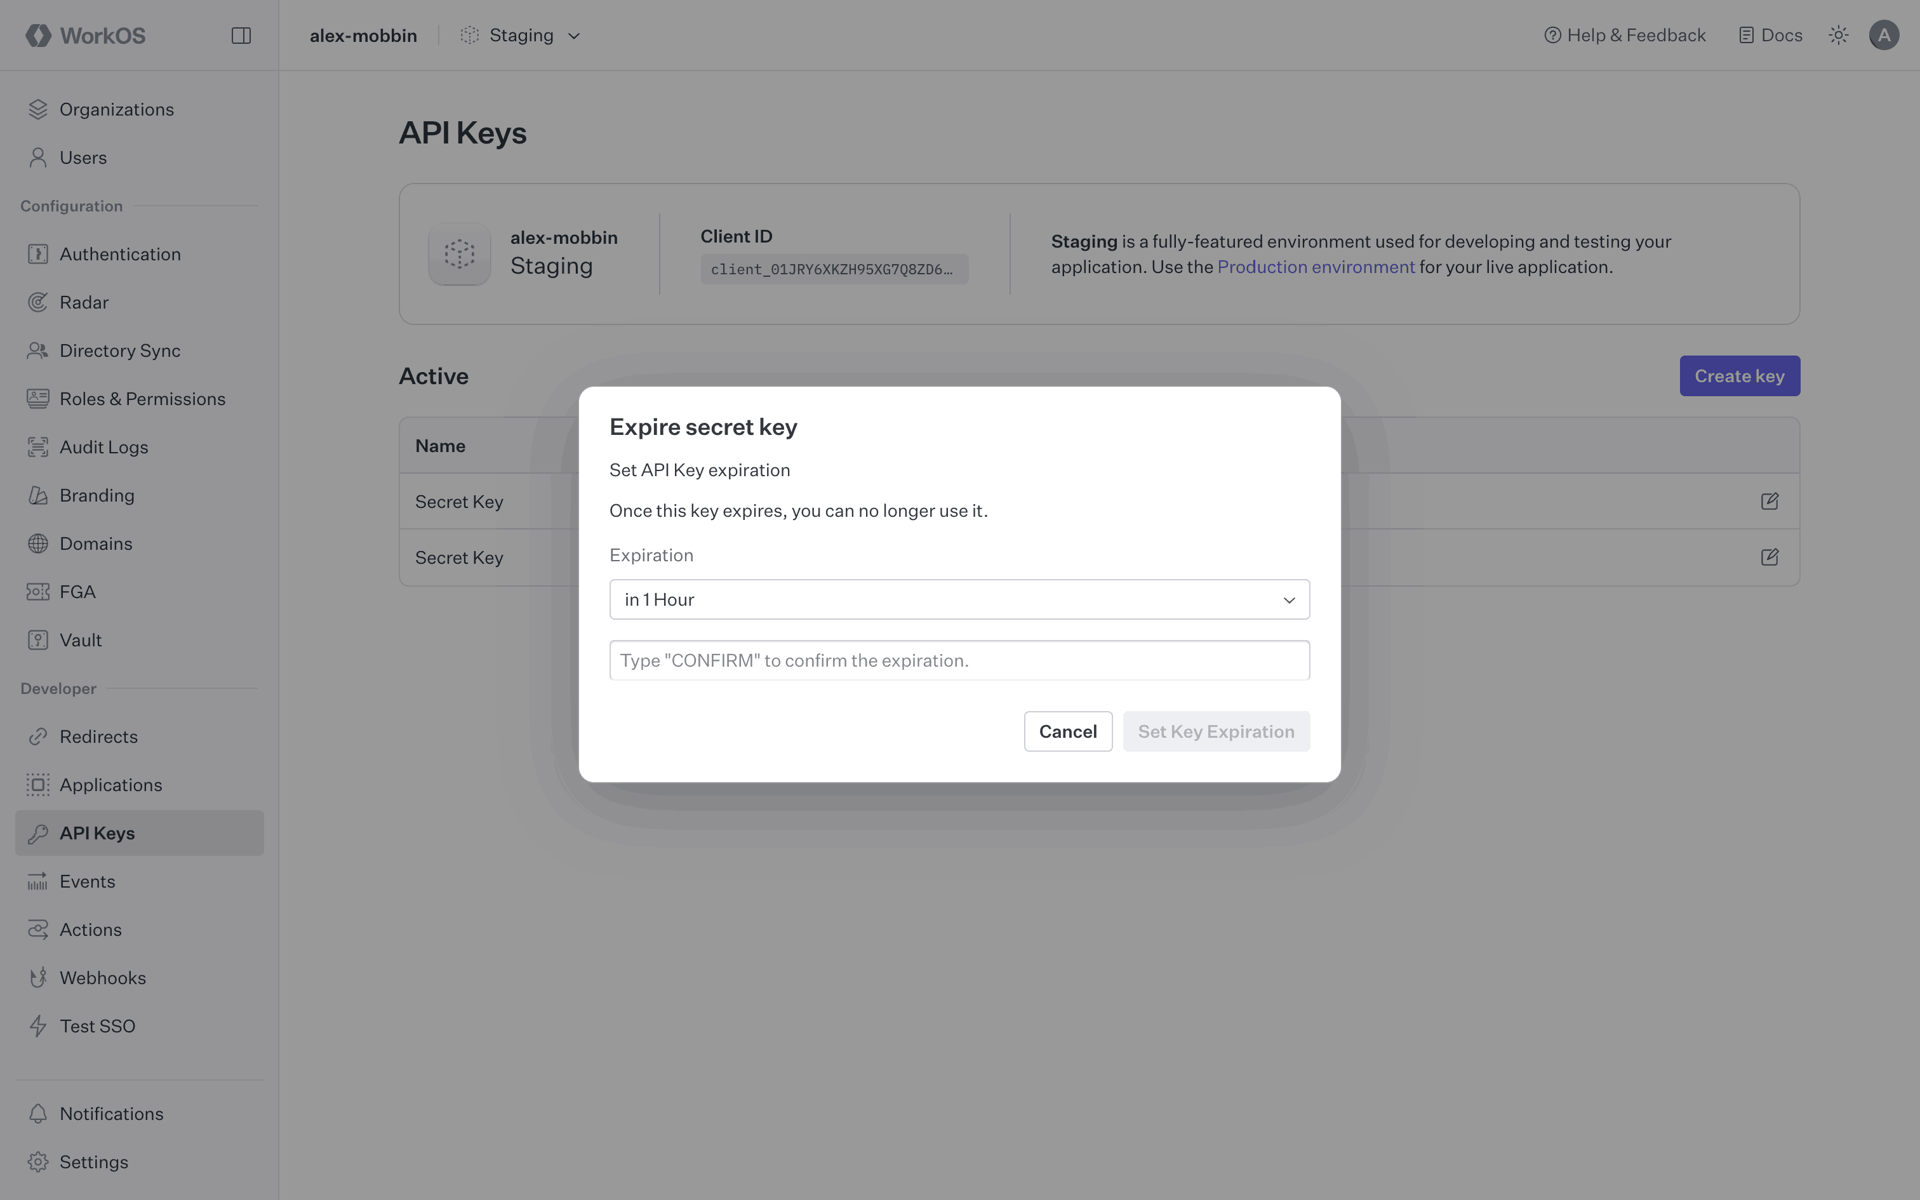Open Authentication configuration
This screenshot has width=1920, height=1200.
(139, 254)
